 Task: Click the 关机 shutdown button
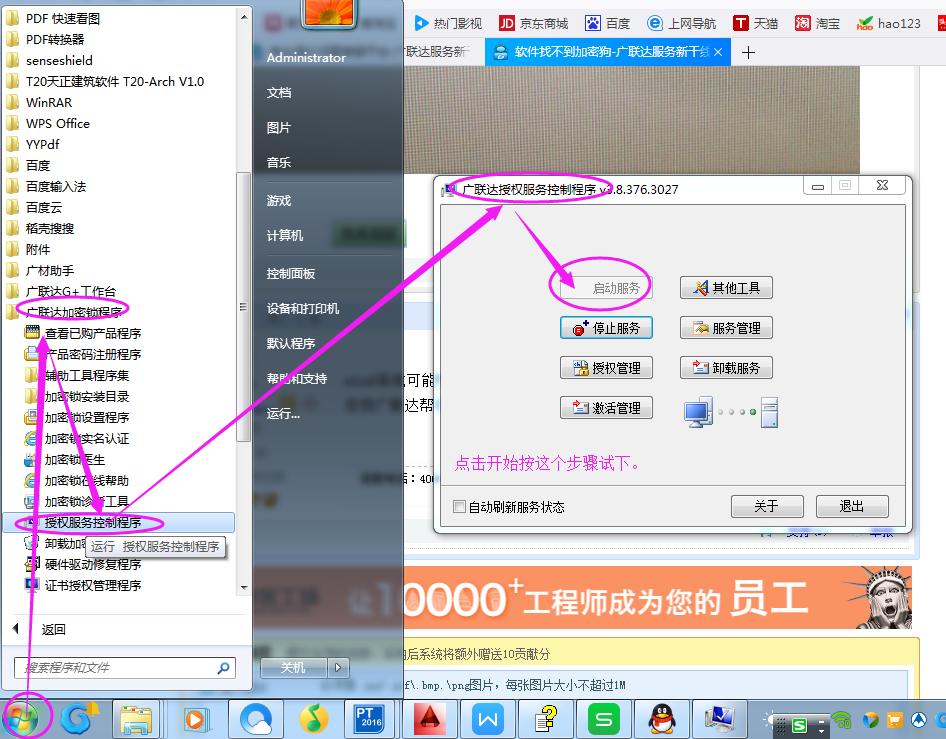point(293,667)
